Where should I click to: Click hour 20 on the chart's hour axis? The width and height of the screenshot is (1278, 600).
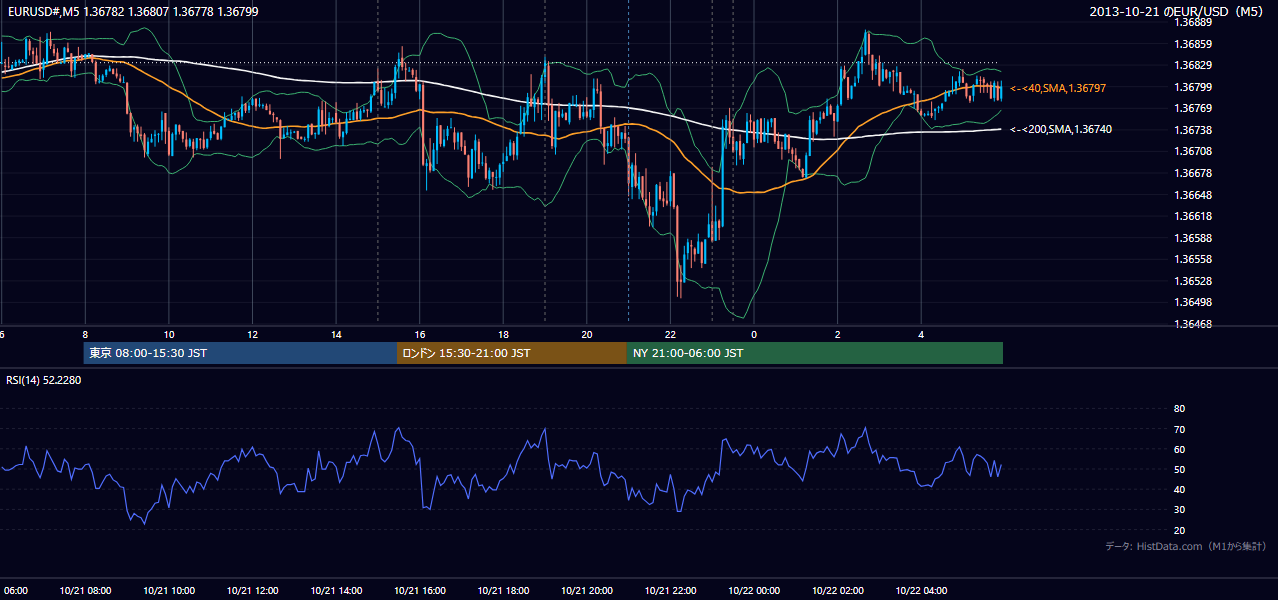tap(587, 334)
